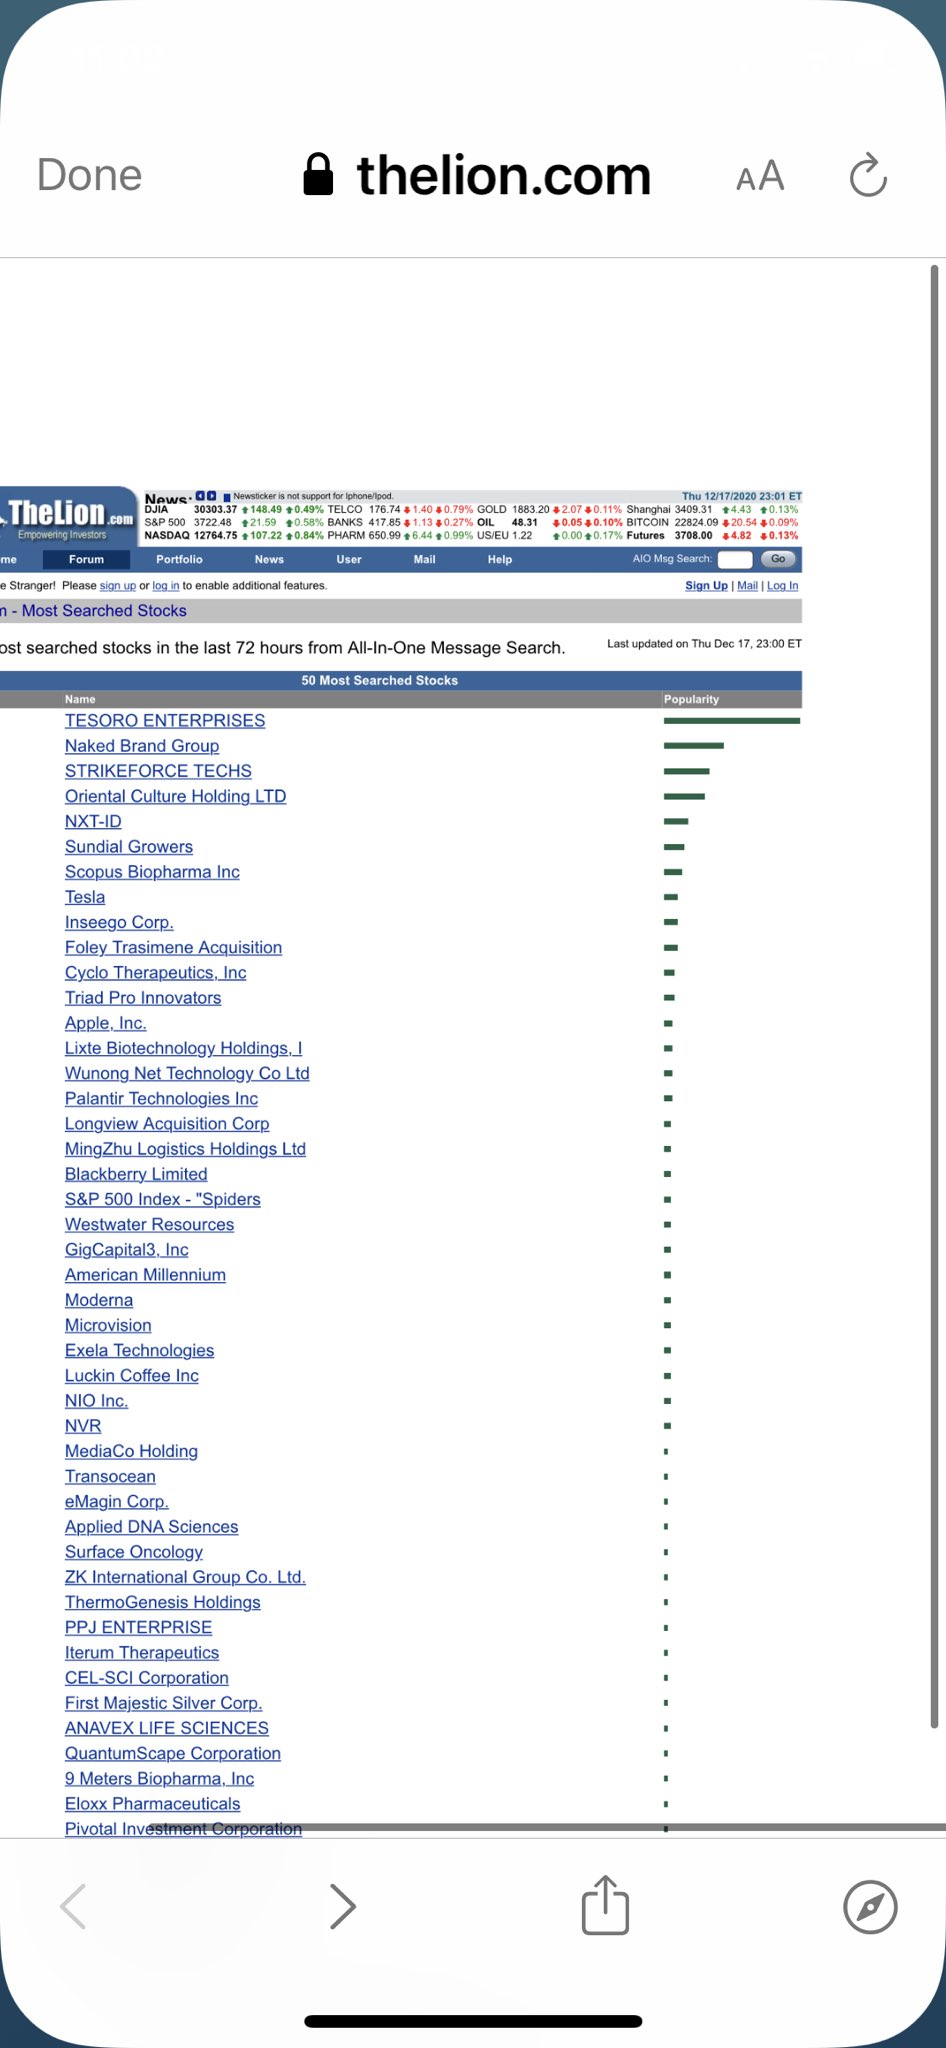Open the Mail menu tab
Viewport: 946px width, 2048px height.
pos(425,559)
